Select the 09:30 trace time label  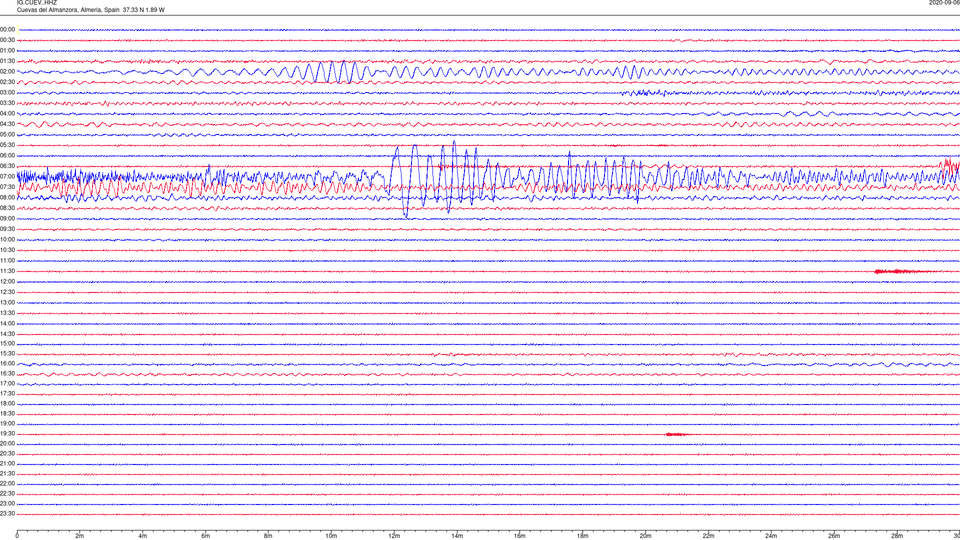[x=8, y=229]
